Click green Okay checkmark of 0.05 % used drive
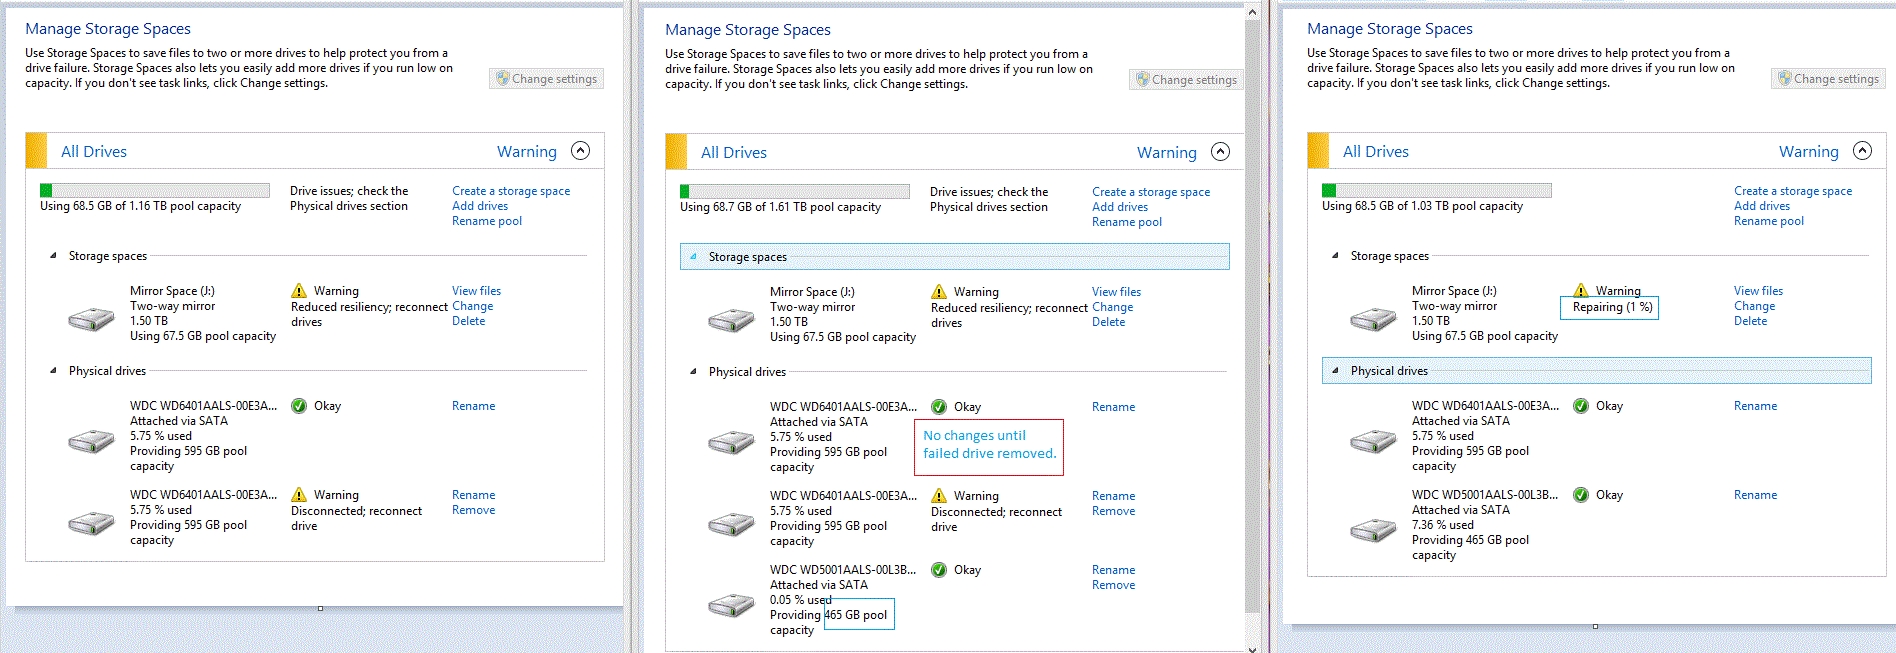Image resolution: width=1896 pixels, height=653 pixels. [939, 570]
